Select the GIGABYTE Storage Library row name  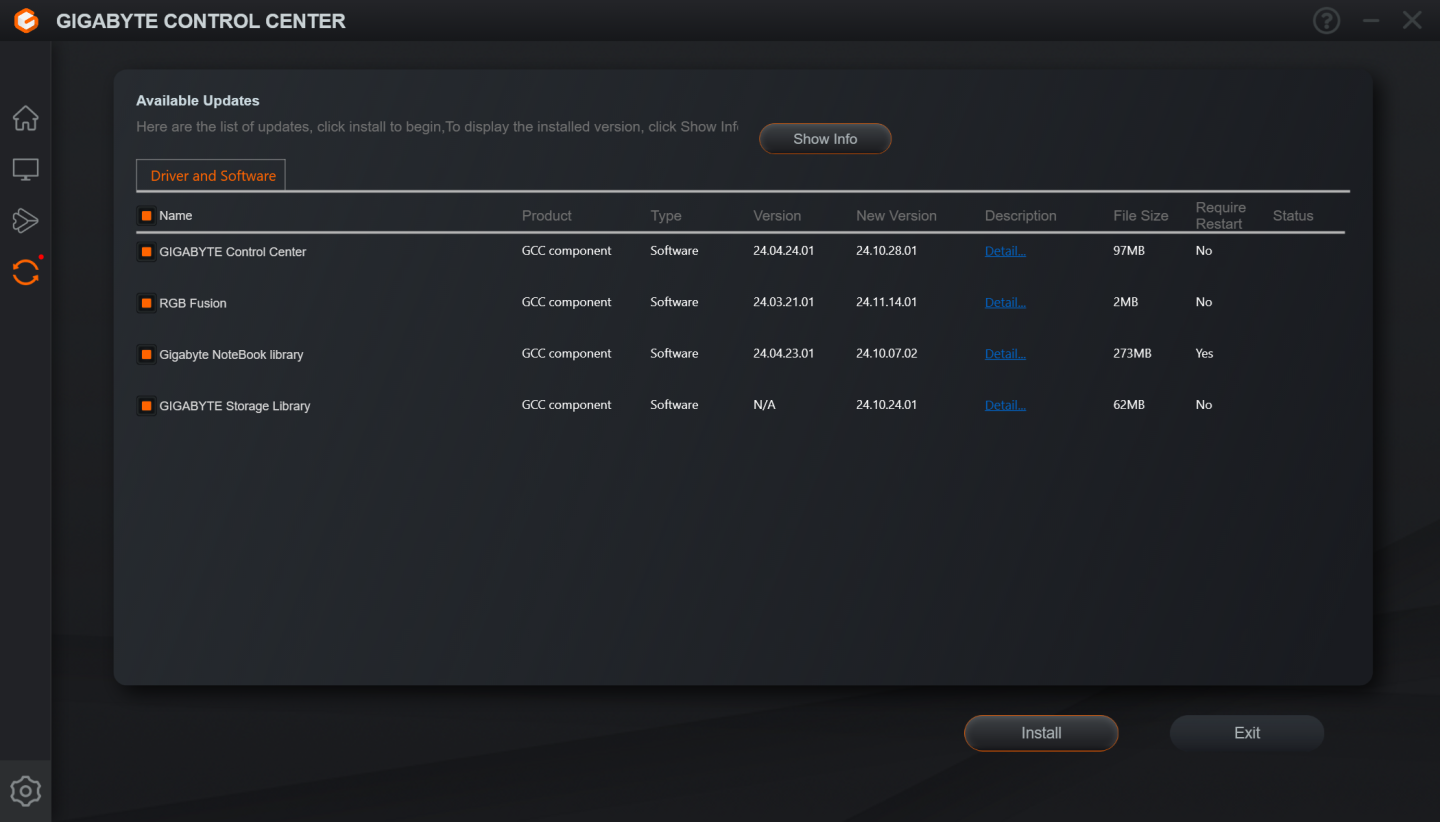point(235,406)
